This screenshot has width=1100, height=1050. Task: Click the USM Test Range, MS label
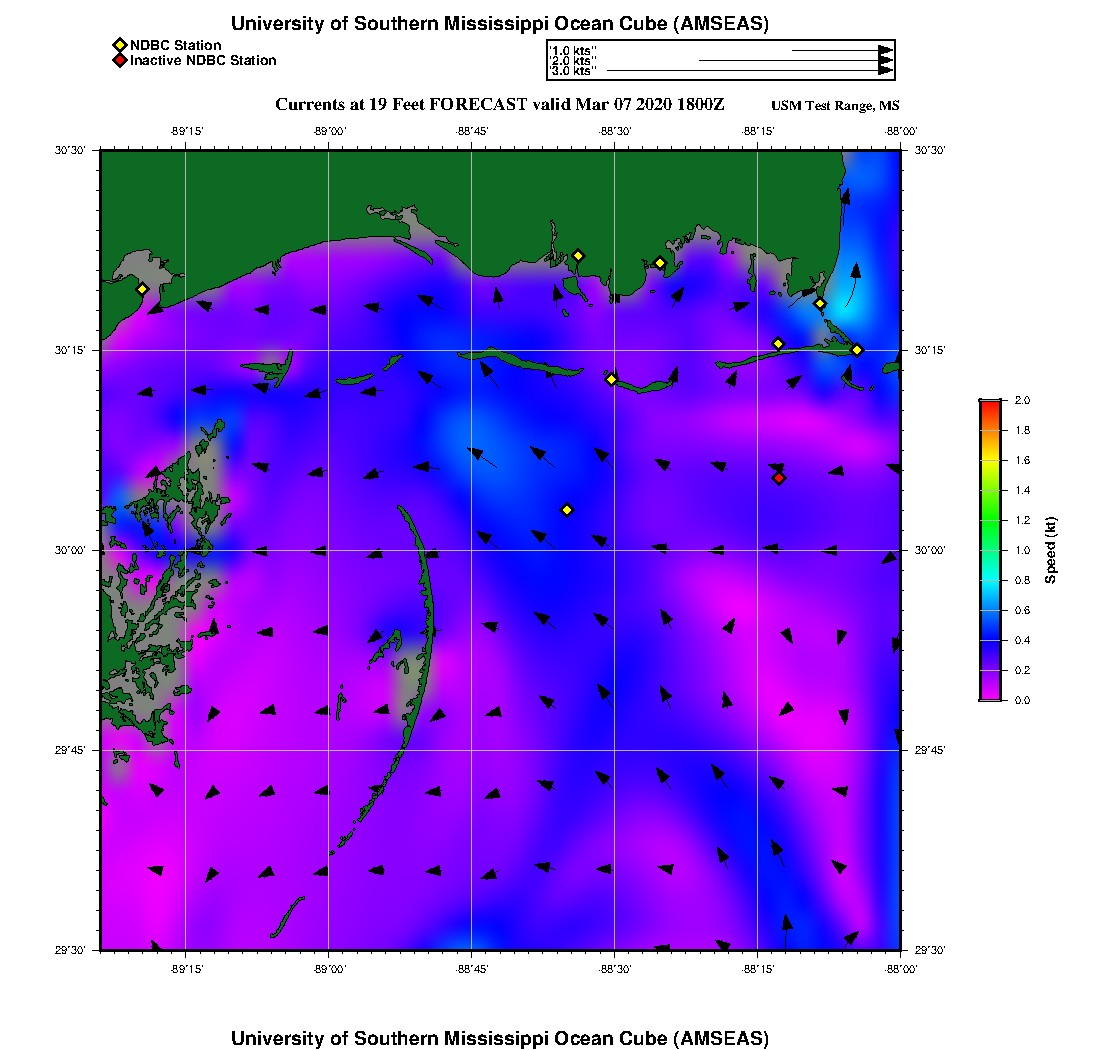(x=835, y=106)
